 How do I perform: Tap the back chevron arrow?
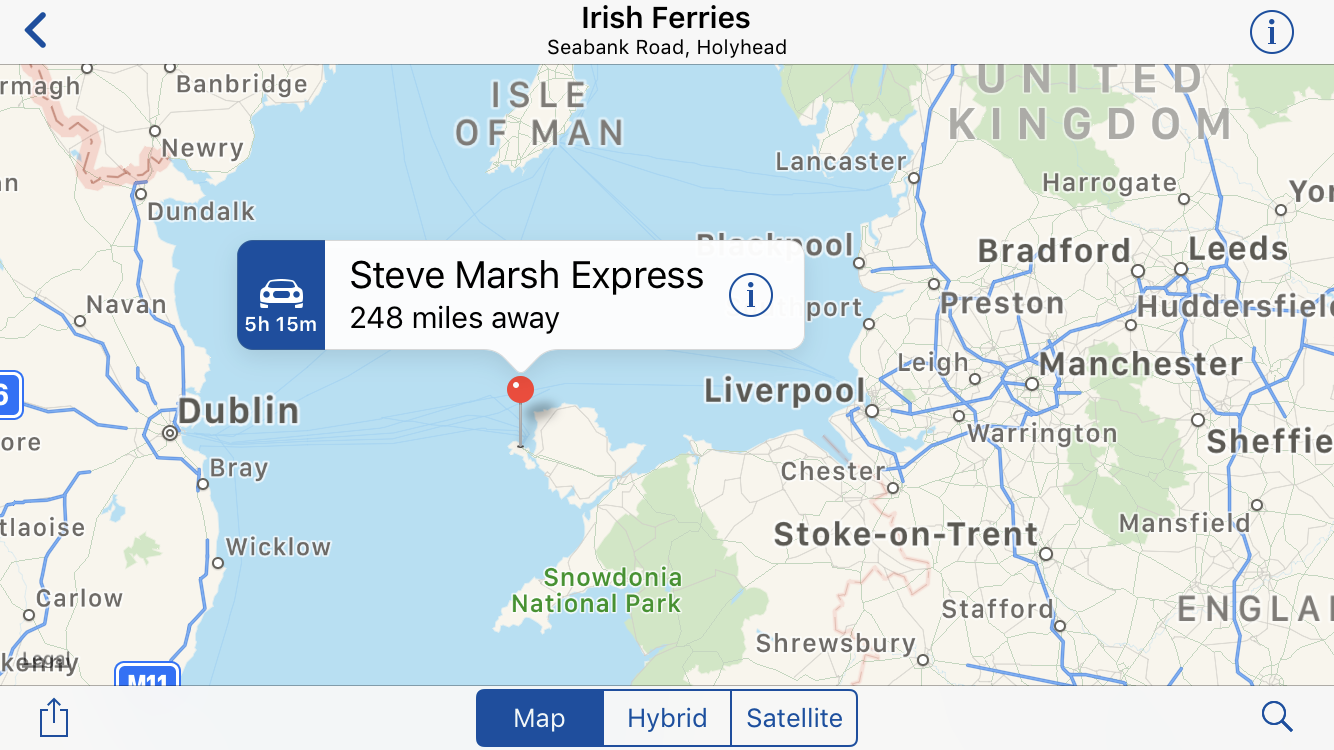[x=36, y=31]
